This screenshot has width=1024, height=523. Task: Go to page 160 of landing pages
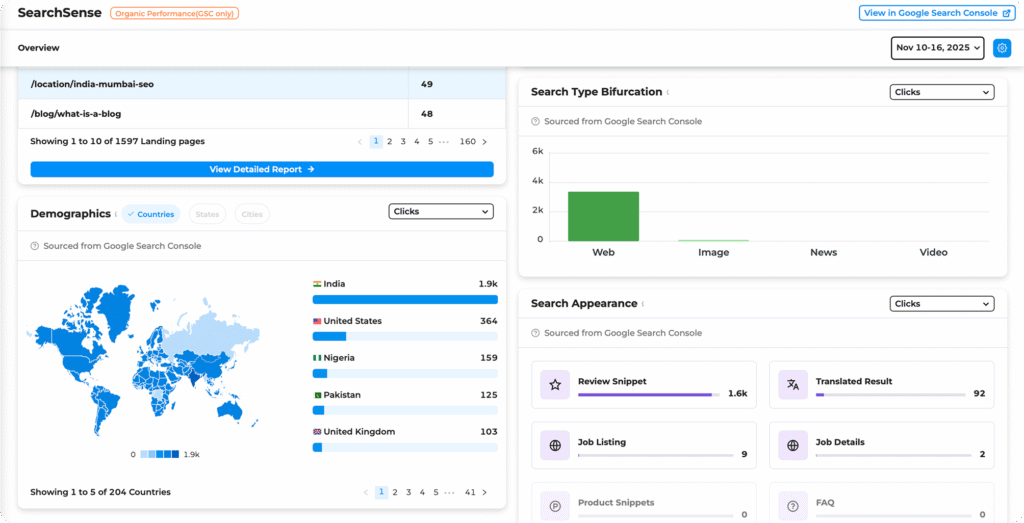pyautogui.click(x=467, y=142)
